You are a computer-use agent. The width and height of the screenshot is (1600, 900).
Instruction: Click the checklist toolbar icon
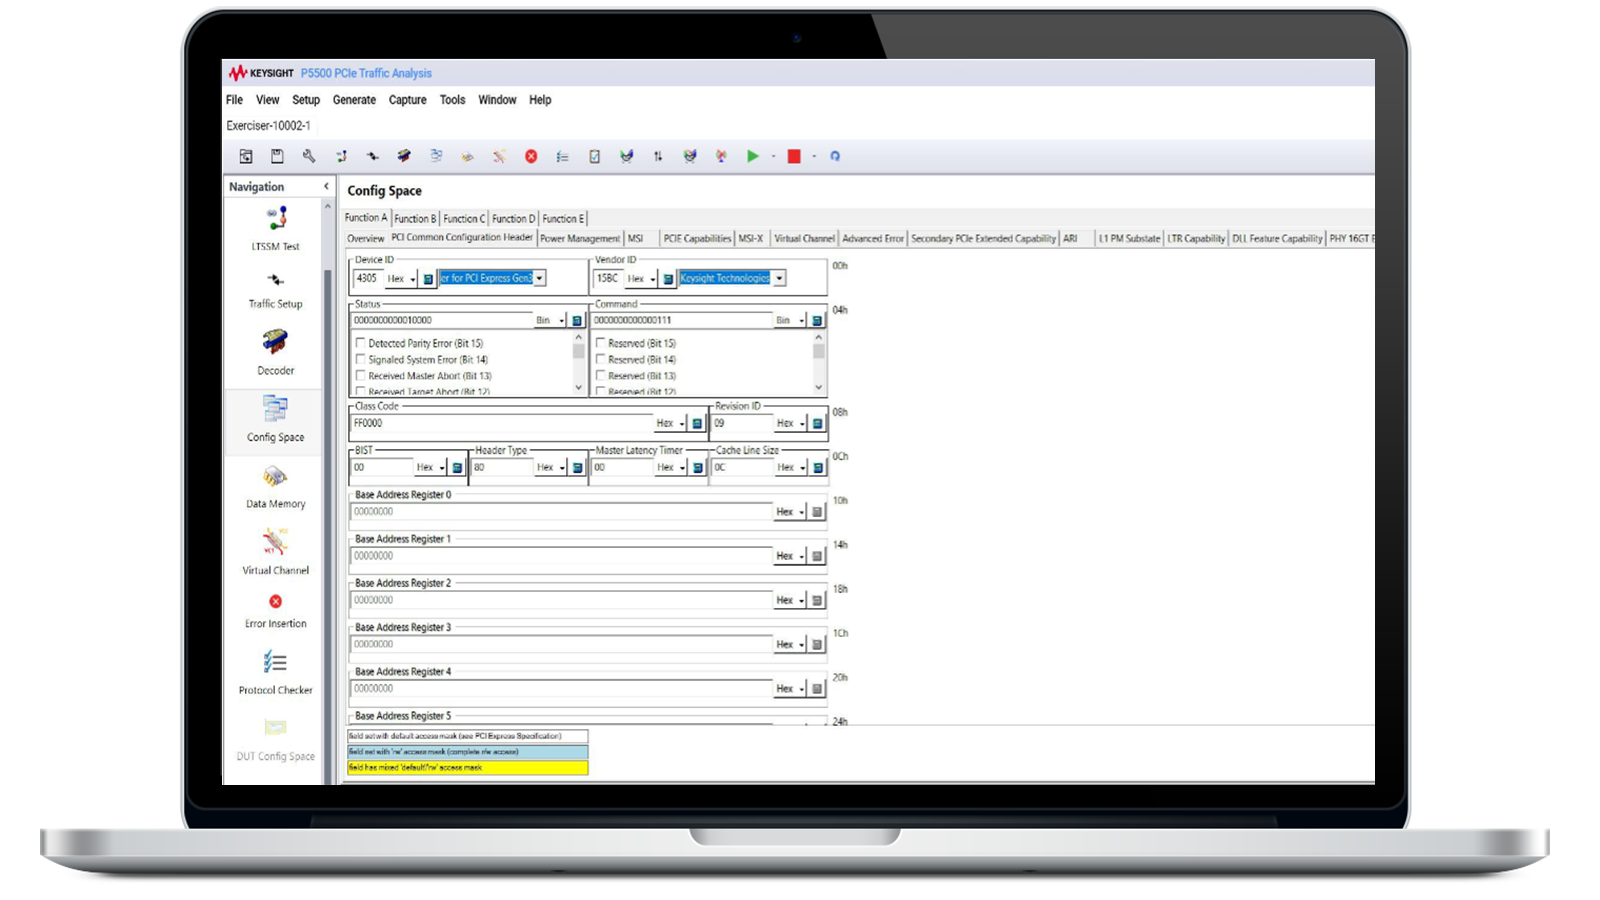563,156
